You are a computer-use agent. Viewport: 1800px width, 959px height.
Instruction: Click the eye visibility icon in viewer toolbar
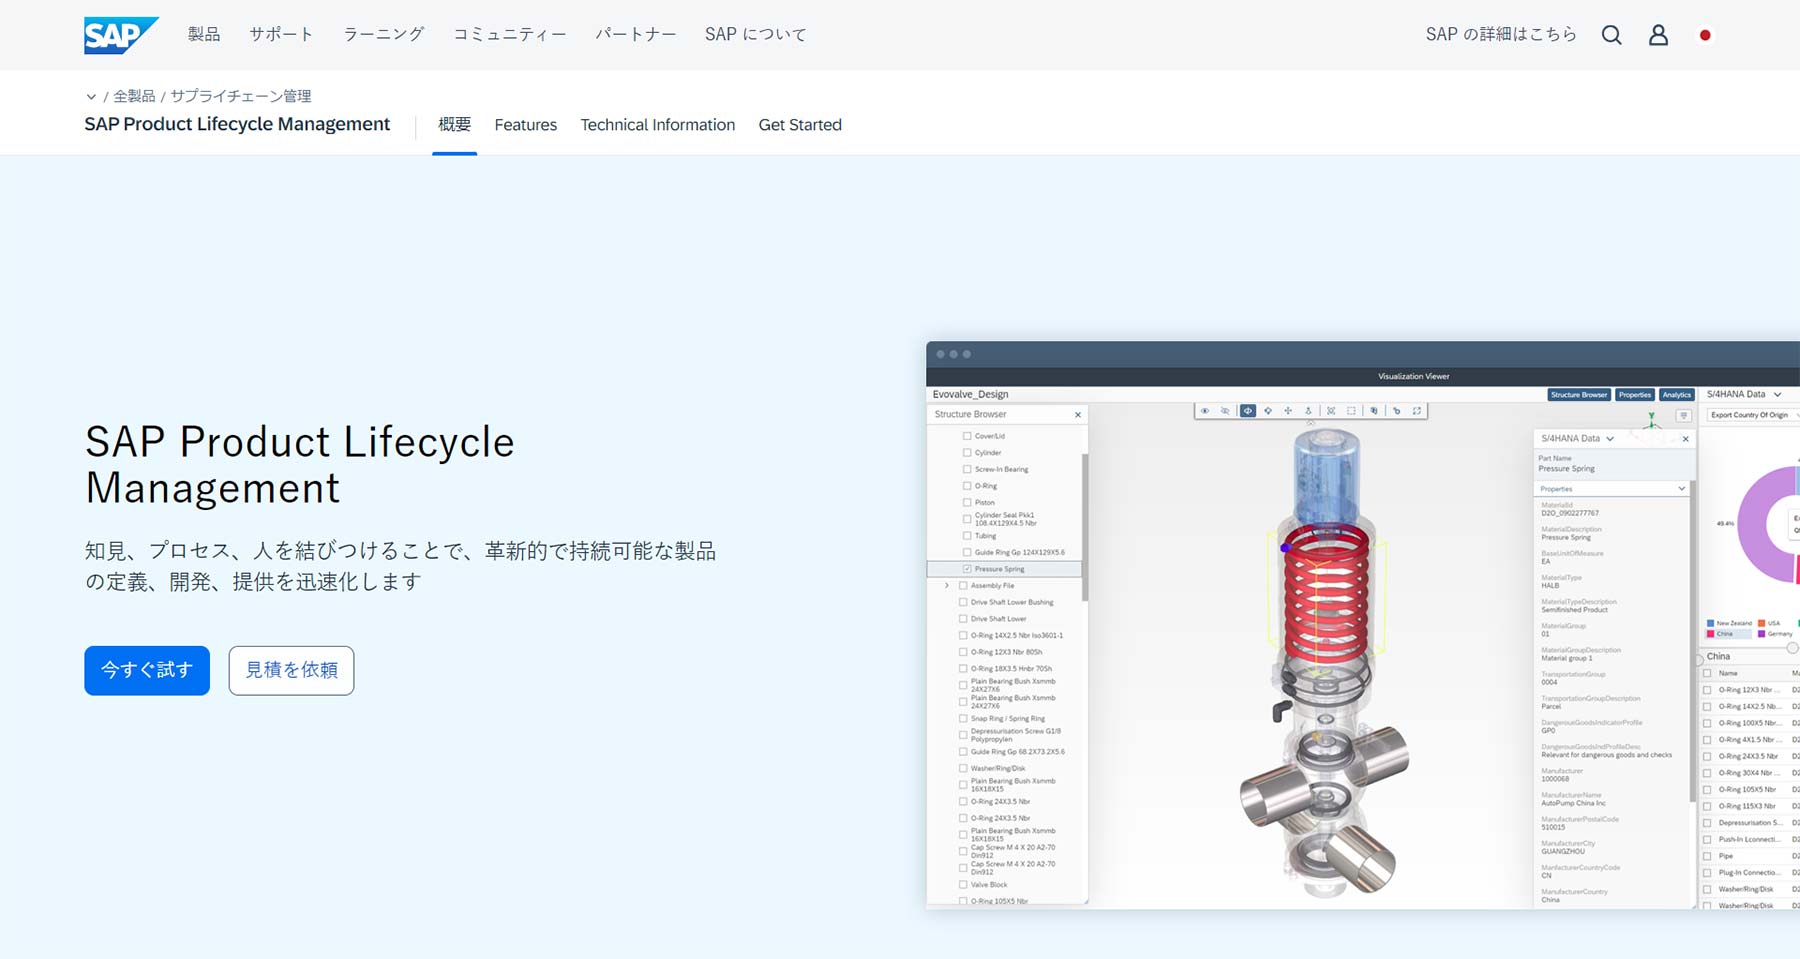tap(1205, 411)
